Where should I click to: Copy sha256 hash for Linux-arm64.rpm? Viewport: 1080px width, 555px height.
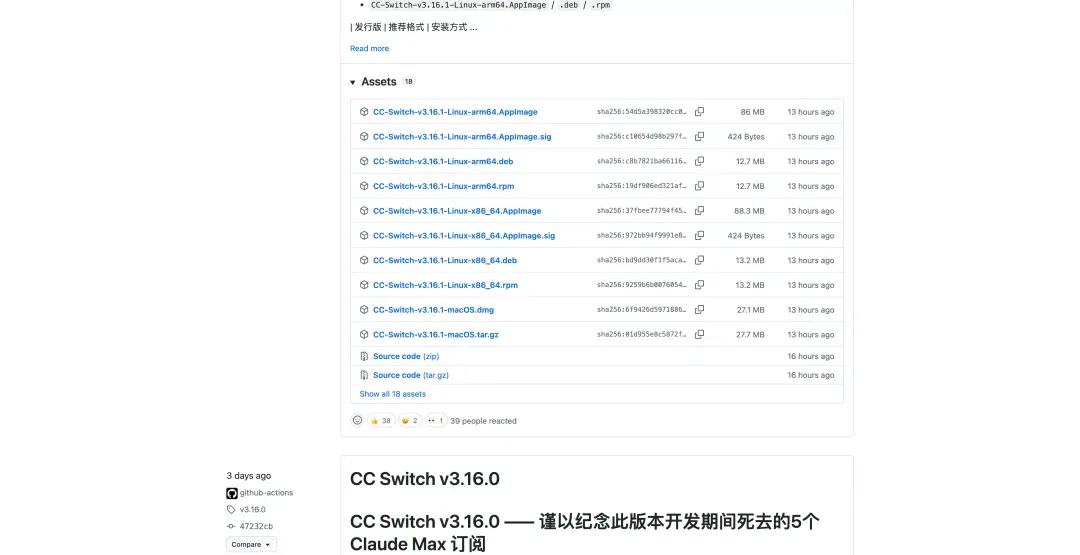tap(699, 186)
